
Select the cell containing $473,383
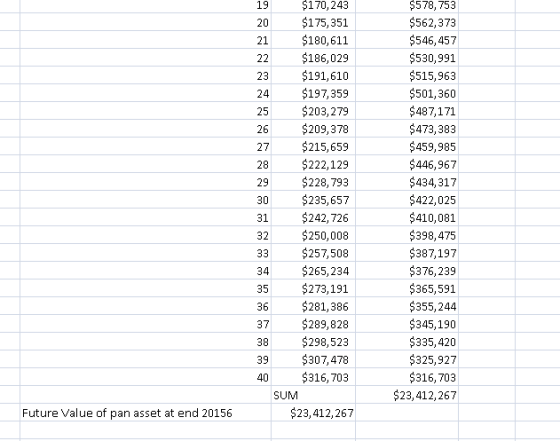point(407,129)
